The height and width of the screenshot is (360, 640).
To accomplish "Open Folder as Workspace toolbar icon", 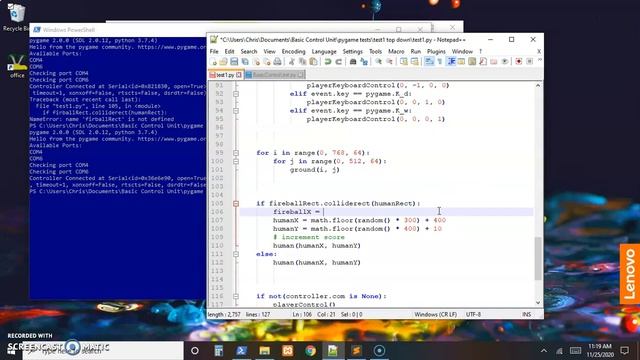I will (494, 62).
